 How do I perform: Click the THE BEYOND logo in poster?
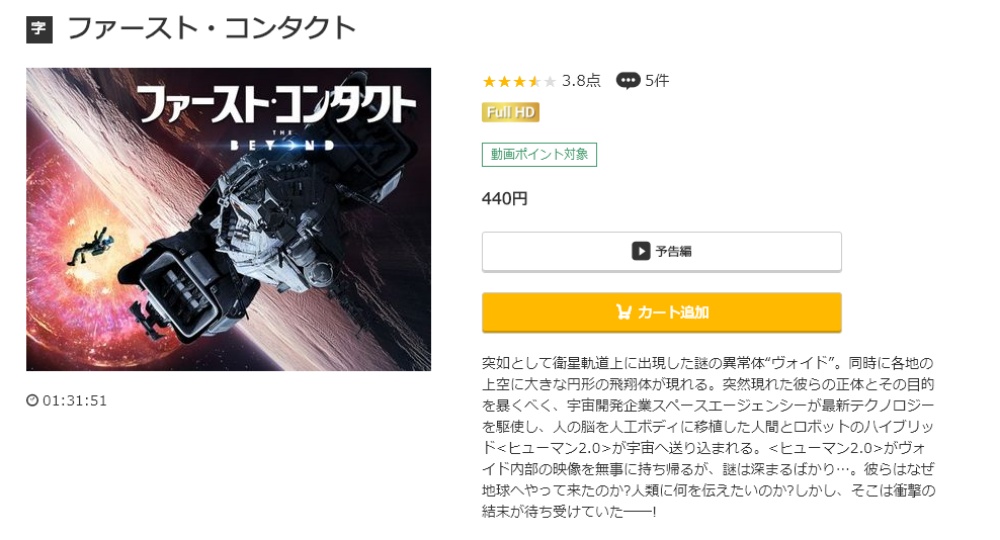tap(283, 143)
